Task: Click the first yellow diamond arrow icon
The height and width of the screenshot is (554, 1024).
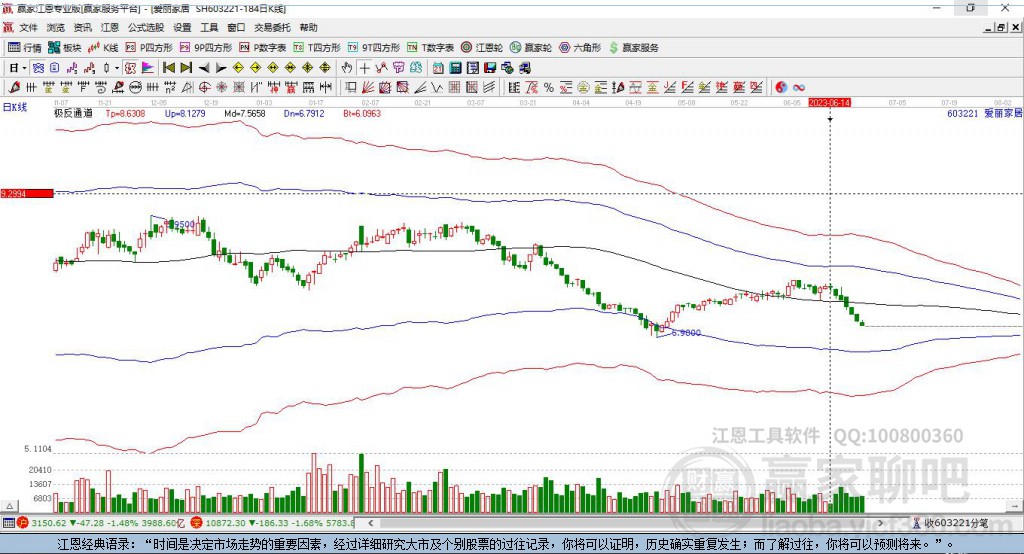Action: [238, 68]
